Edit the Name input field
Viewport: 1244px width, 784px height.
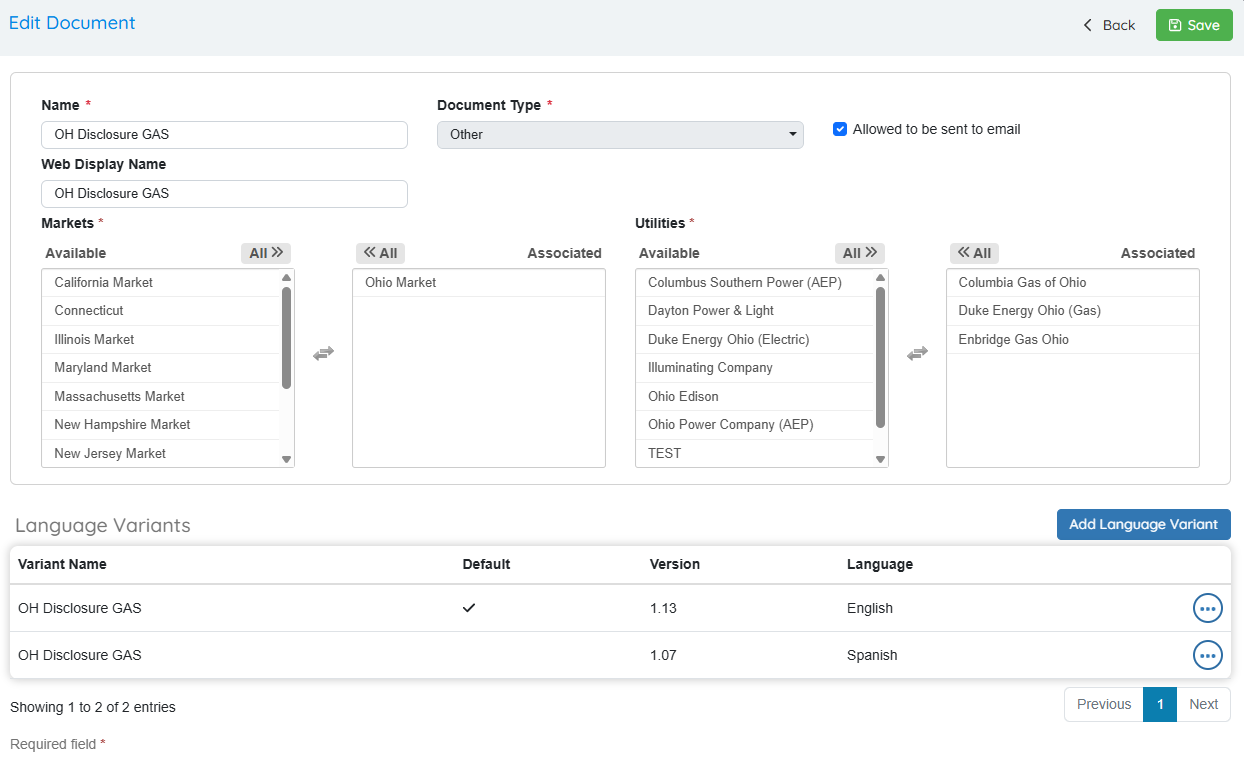(x=224, y=135)
